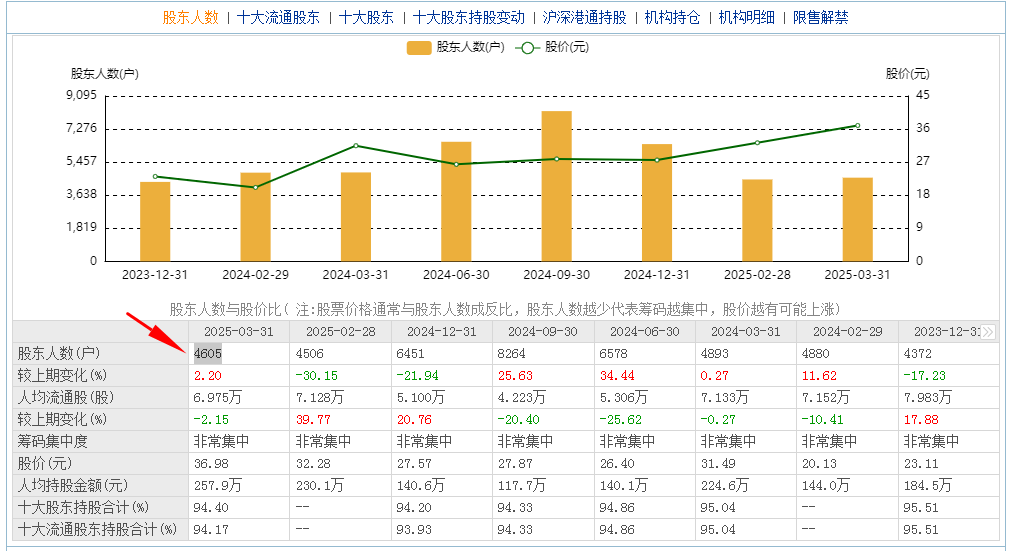Click shareholder count 4880
The width and height of the screenshot is (1014, 551).
pos(815,354)
